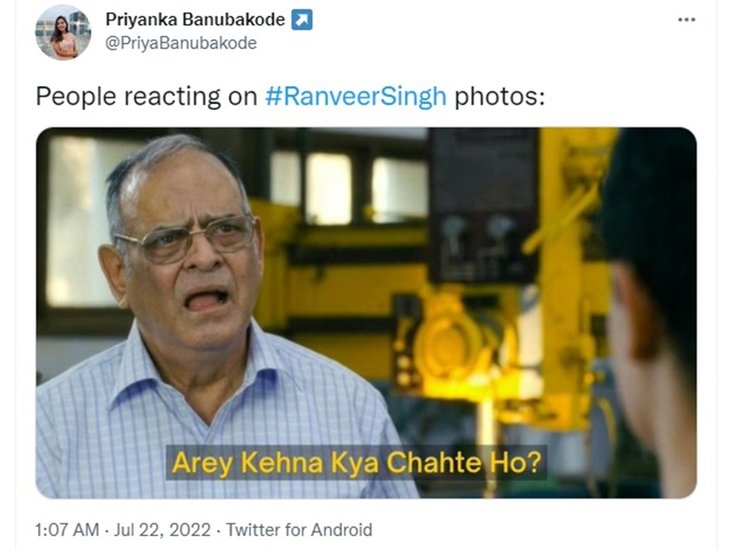This screenshot has width=732, height=550.
Task: Click the blue arrow badge beside the name
Action: pos(302,20)
